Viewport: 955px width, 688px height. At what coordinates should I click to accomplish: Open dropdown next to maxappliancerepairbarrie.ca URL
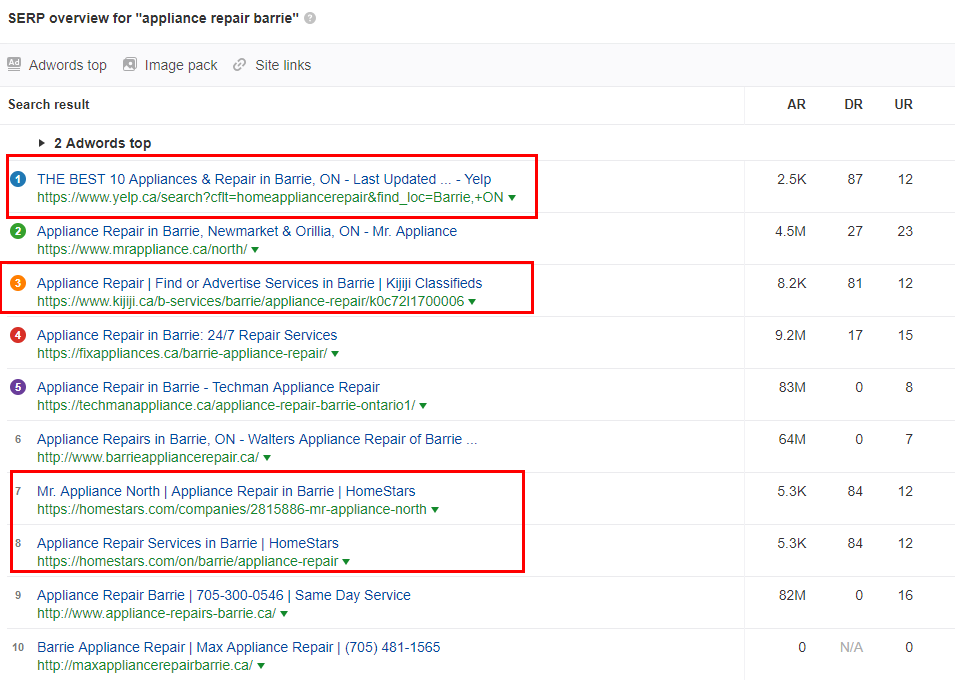pos(261,666)
